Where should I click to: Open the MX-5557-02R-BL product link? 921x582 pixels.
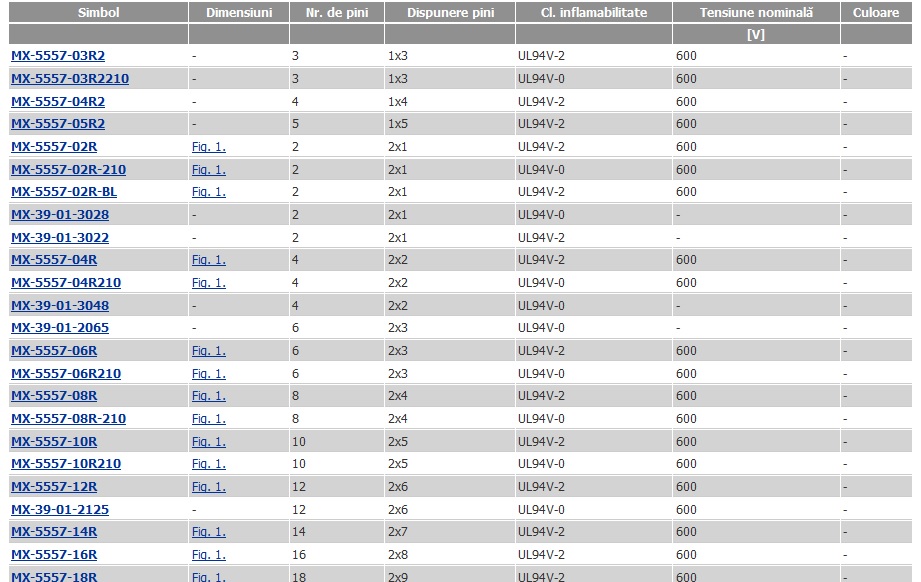(63, 192)
